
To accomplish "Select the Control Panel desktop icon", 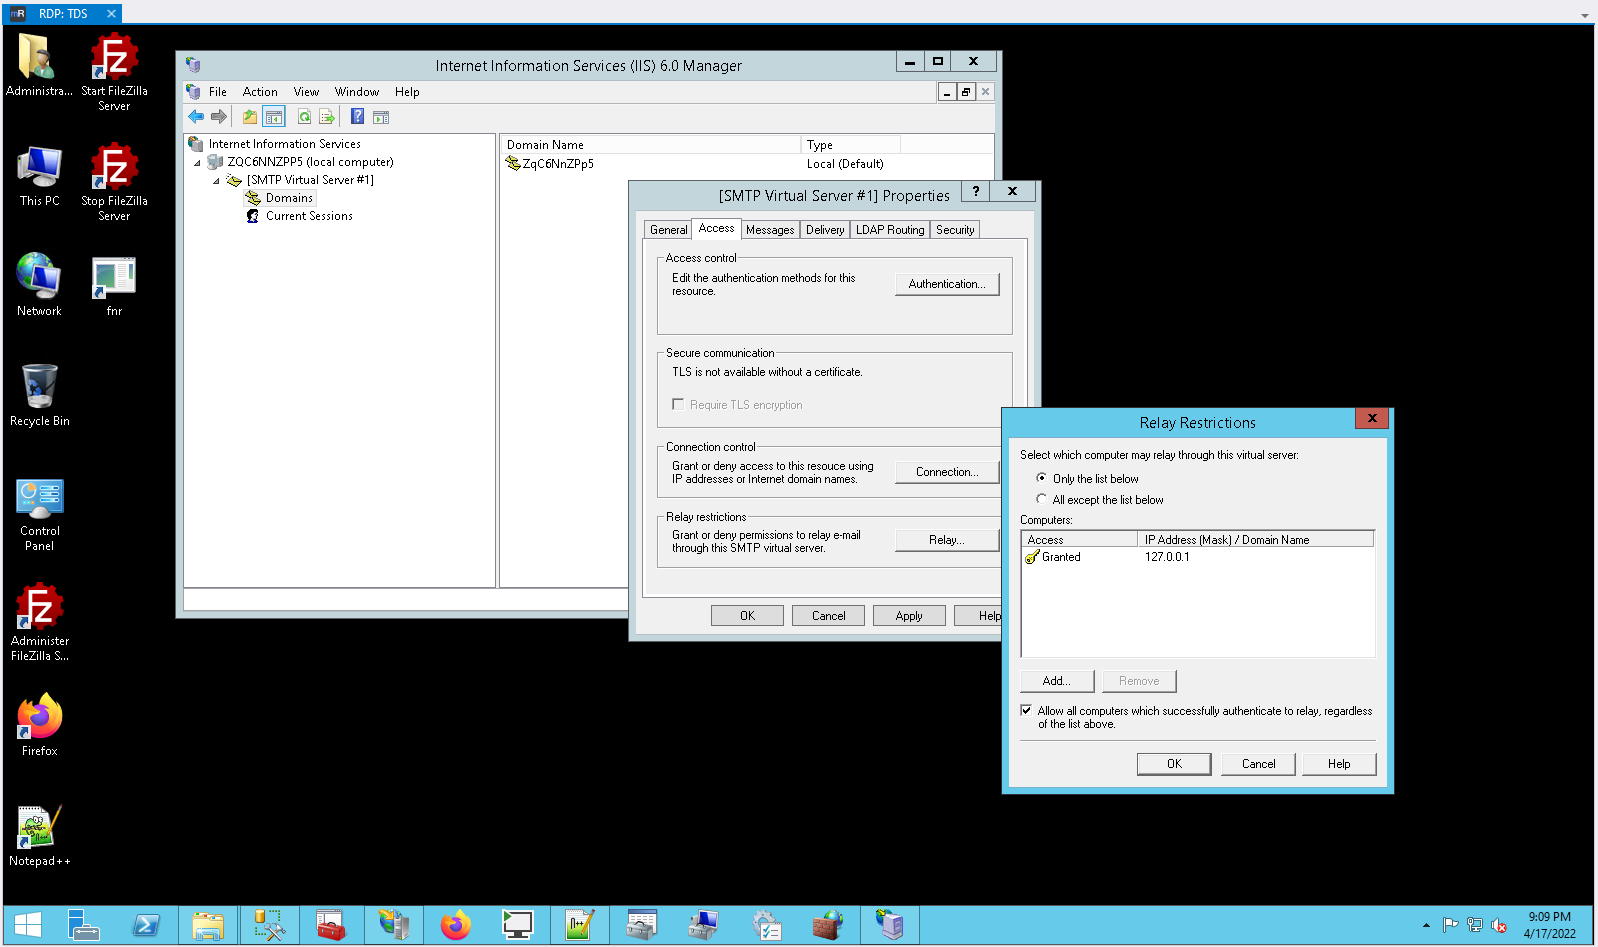I will [40, 514].
